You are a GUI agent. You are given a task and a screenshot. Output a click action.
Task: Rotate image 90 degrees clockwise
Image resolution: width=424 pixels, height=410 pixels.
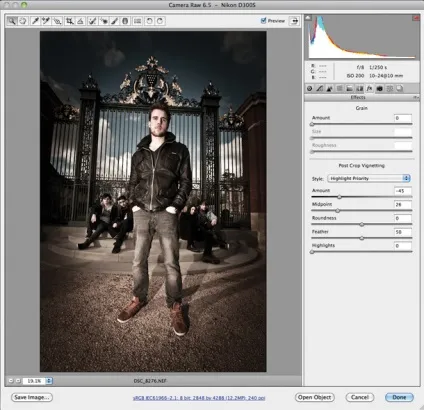click(x=160, y=21)
